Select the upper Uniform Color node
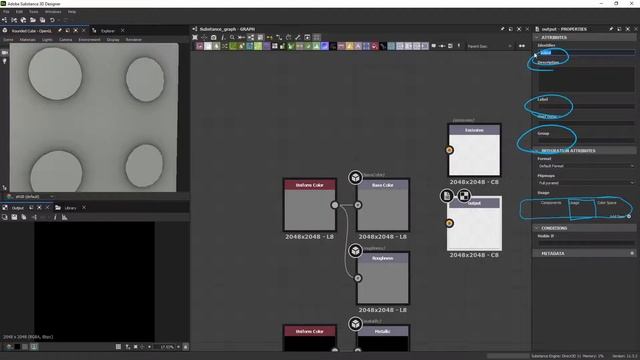The width and height of the screenshot is (640, 360). point(310,205)
